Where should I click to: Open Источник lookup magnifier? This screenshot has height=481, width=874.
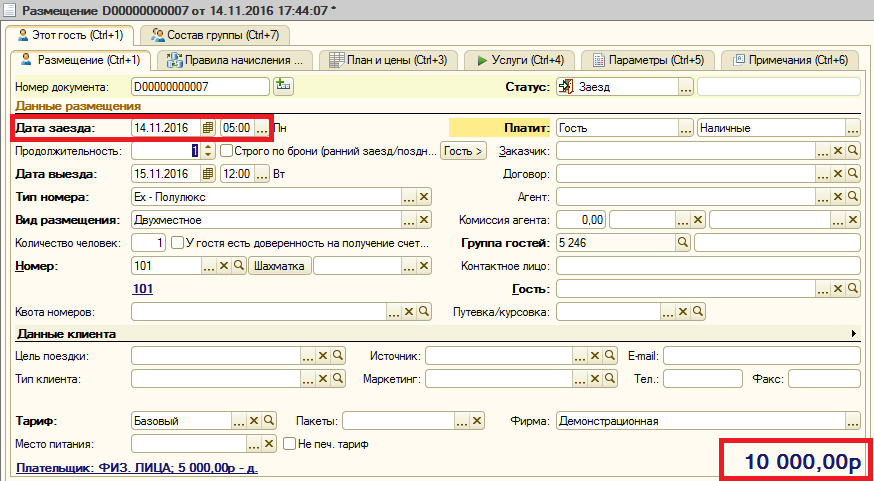click(610, 356)
